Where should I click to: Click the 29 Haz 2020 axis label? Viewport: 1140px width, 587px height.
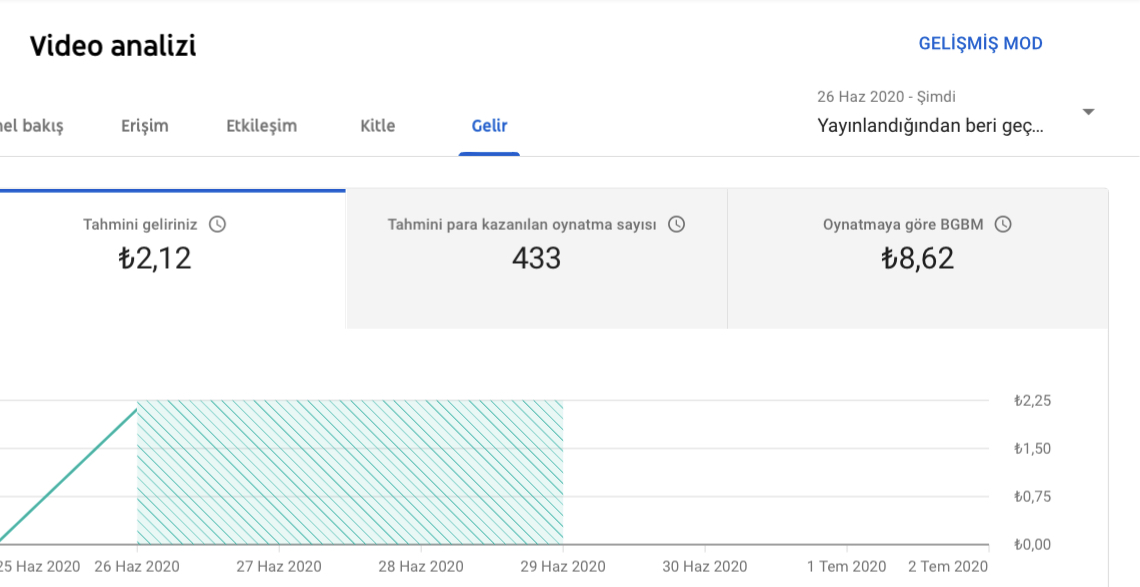pos(563,566)
